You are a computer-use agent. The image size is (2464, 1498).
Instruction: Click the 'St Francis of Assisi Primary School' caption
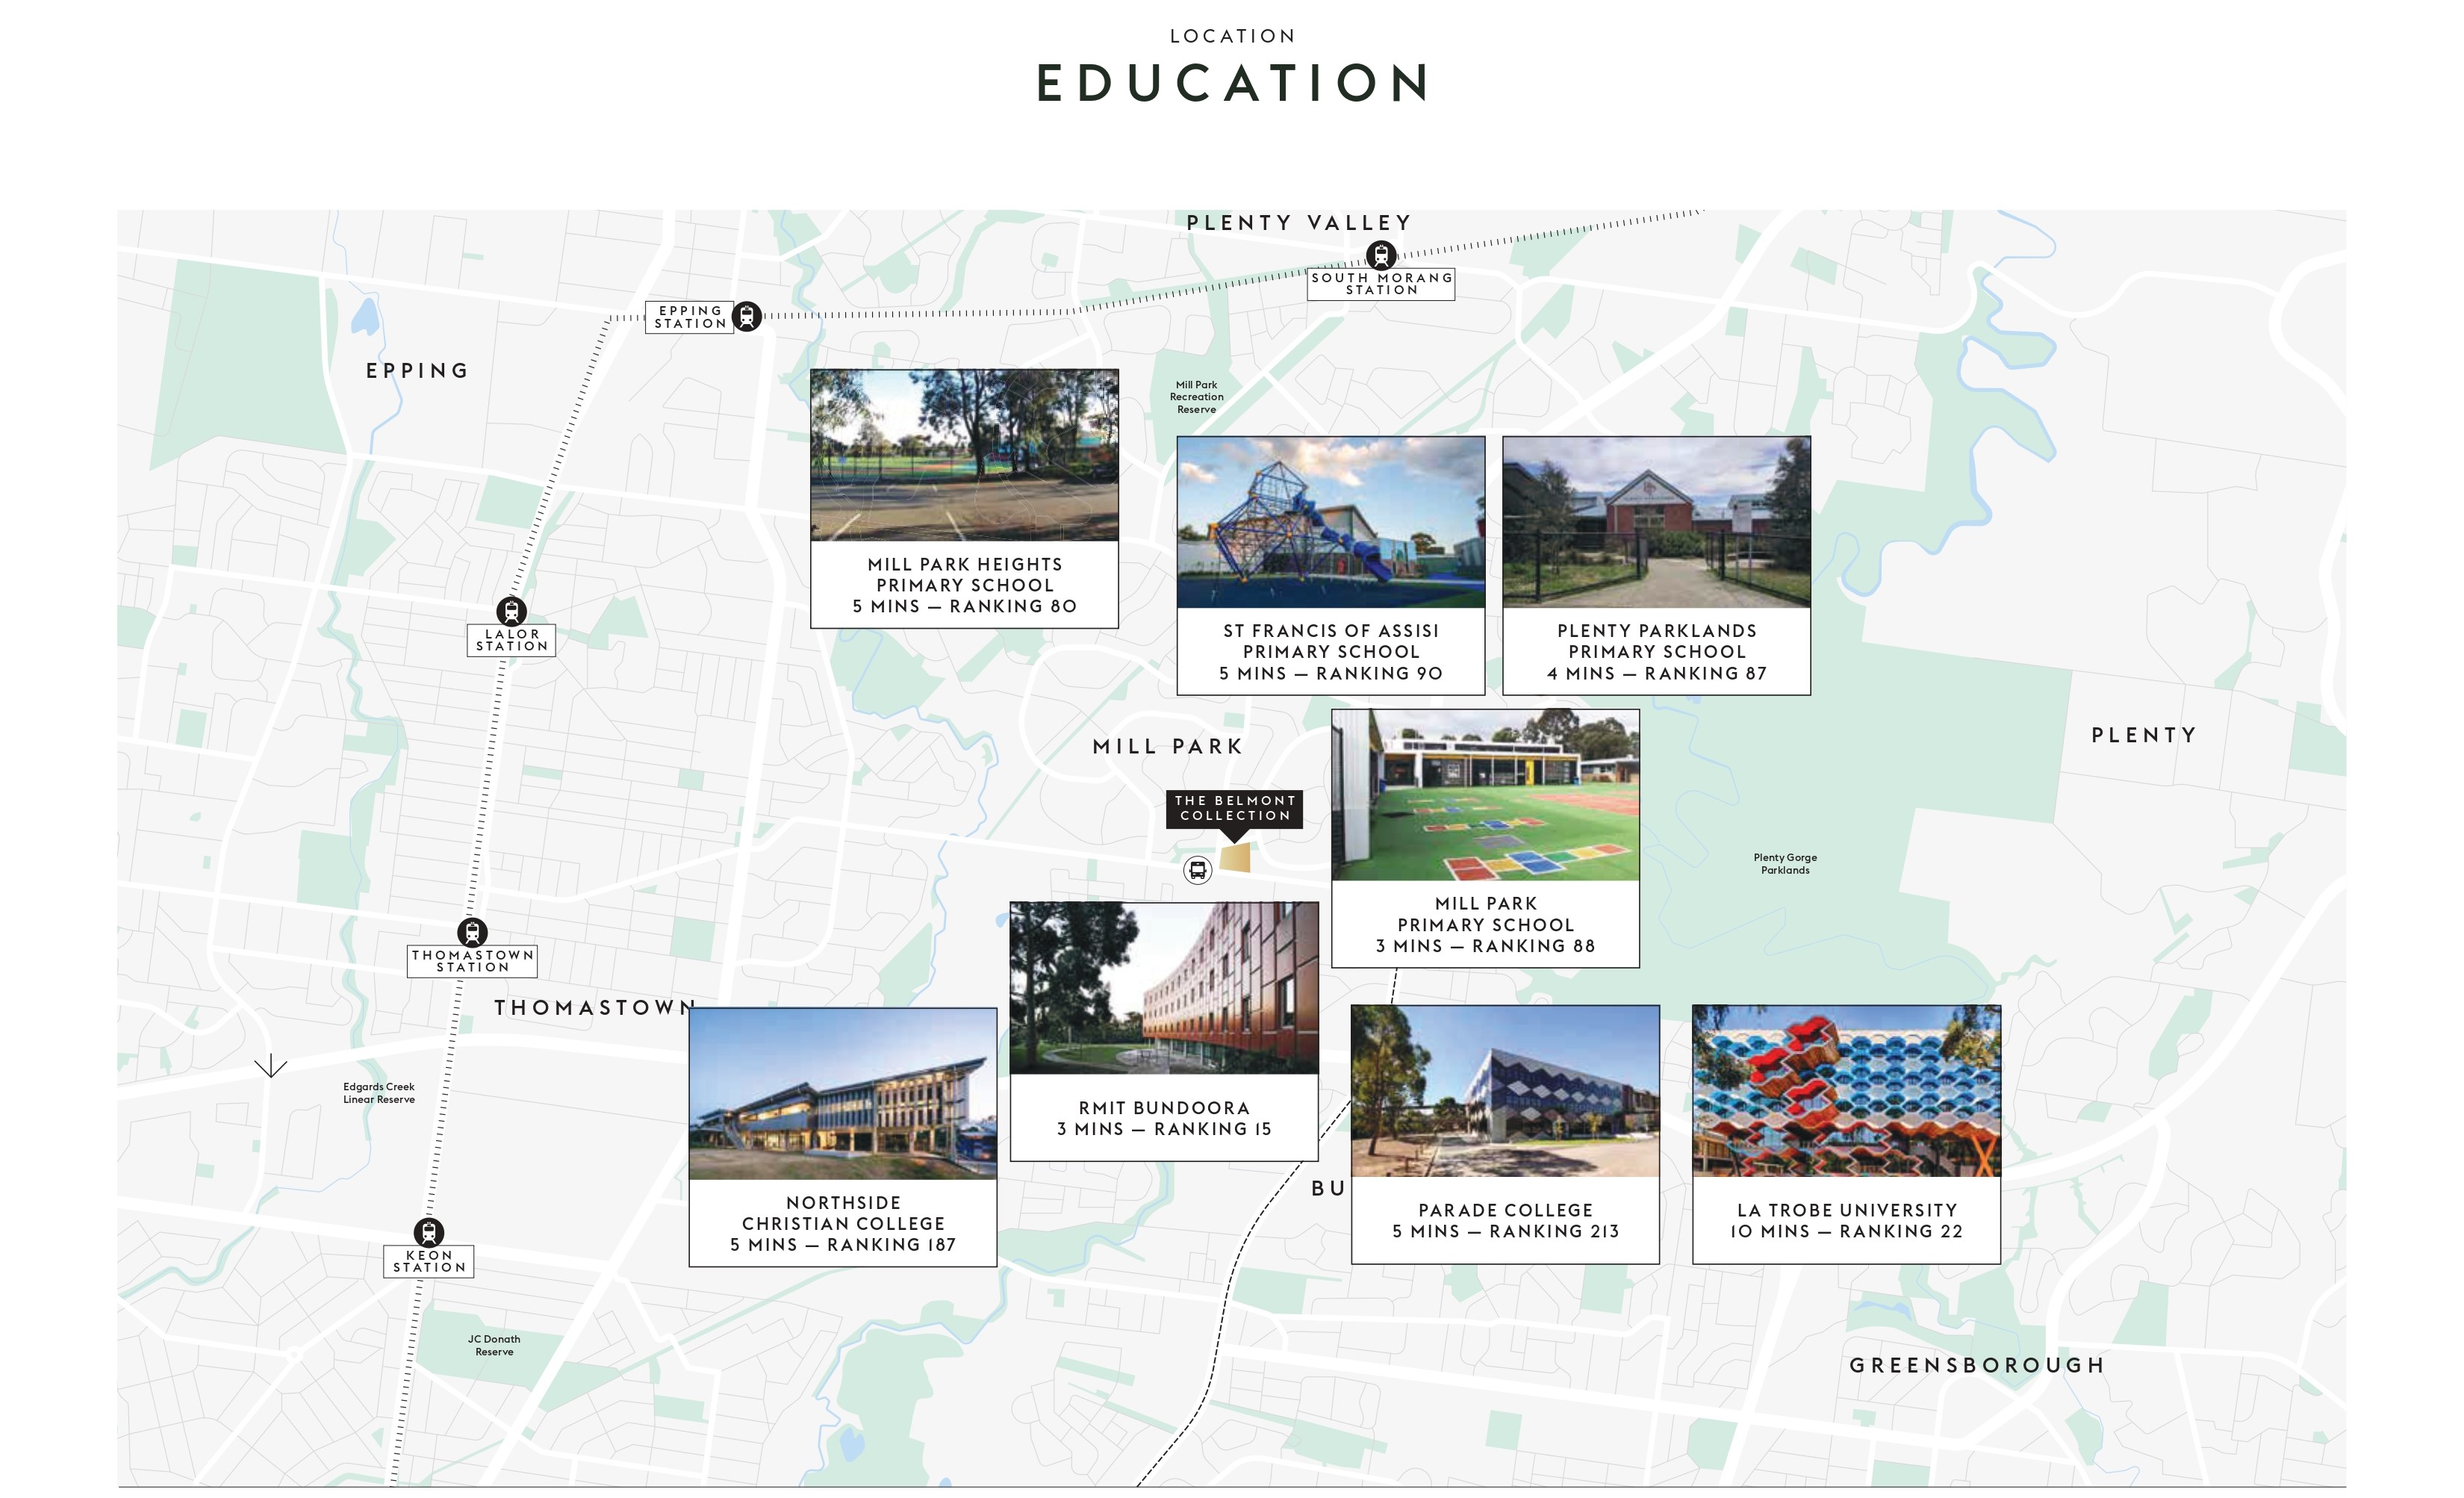pos(1330,641)
